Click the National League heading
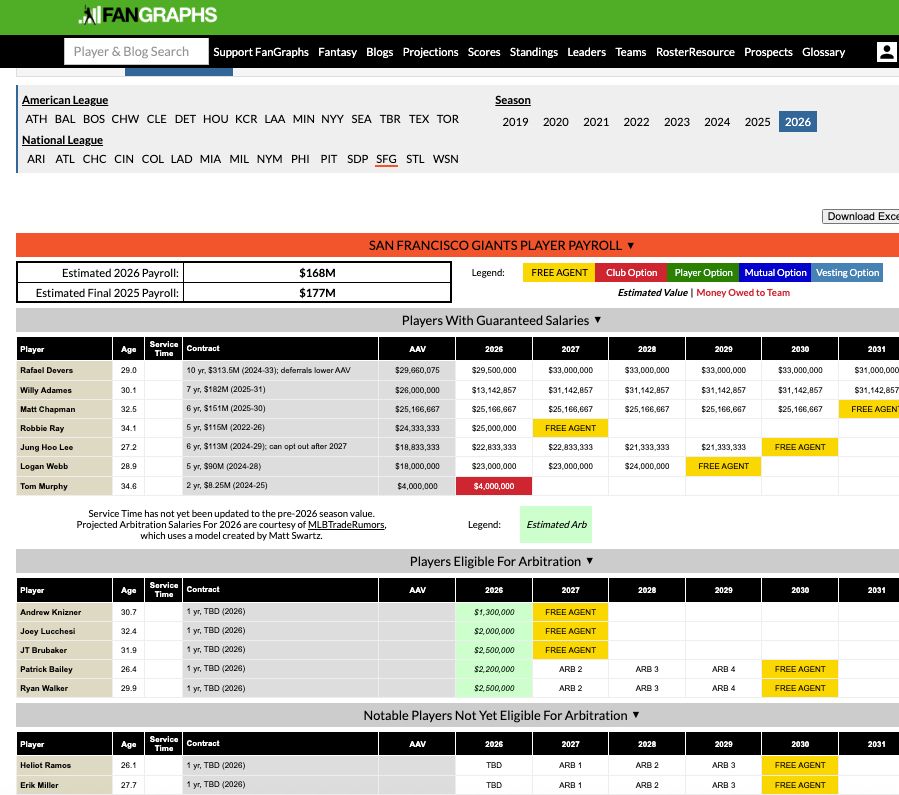 coord(62,140)
